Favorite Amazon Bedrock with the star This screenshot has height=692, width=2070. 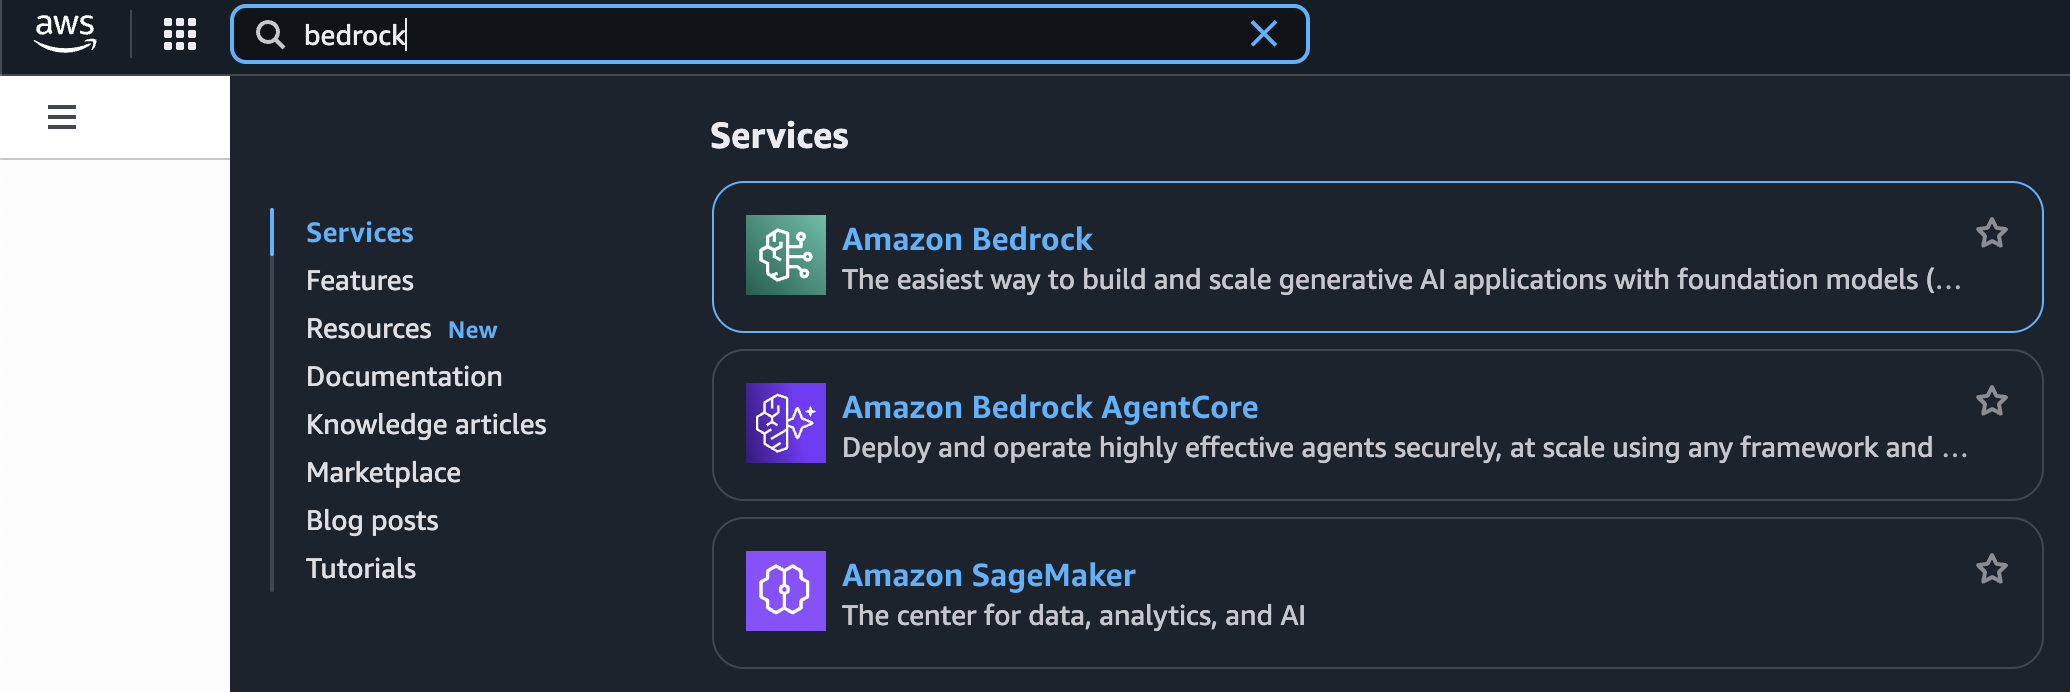pyautogui.click(x=1992, y=231)
